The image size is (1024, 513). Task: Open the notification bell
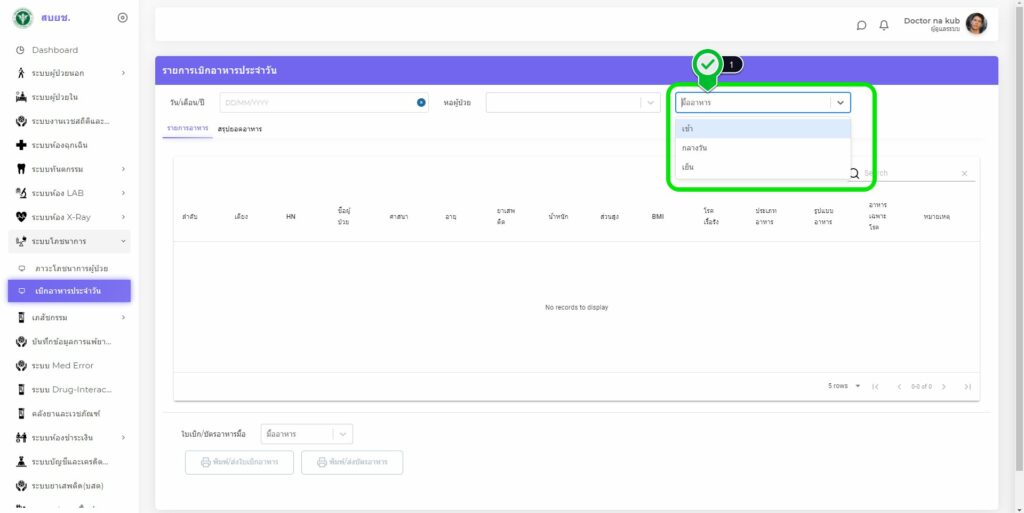(884, 25)
